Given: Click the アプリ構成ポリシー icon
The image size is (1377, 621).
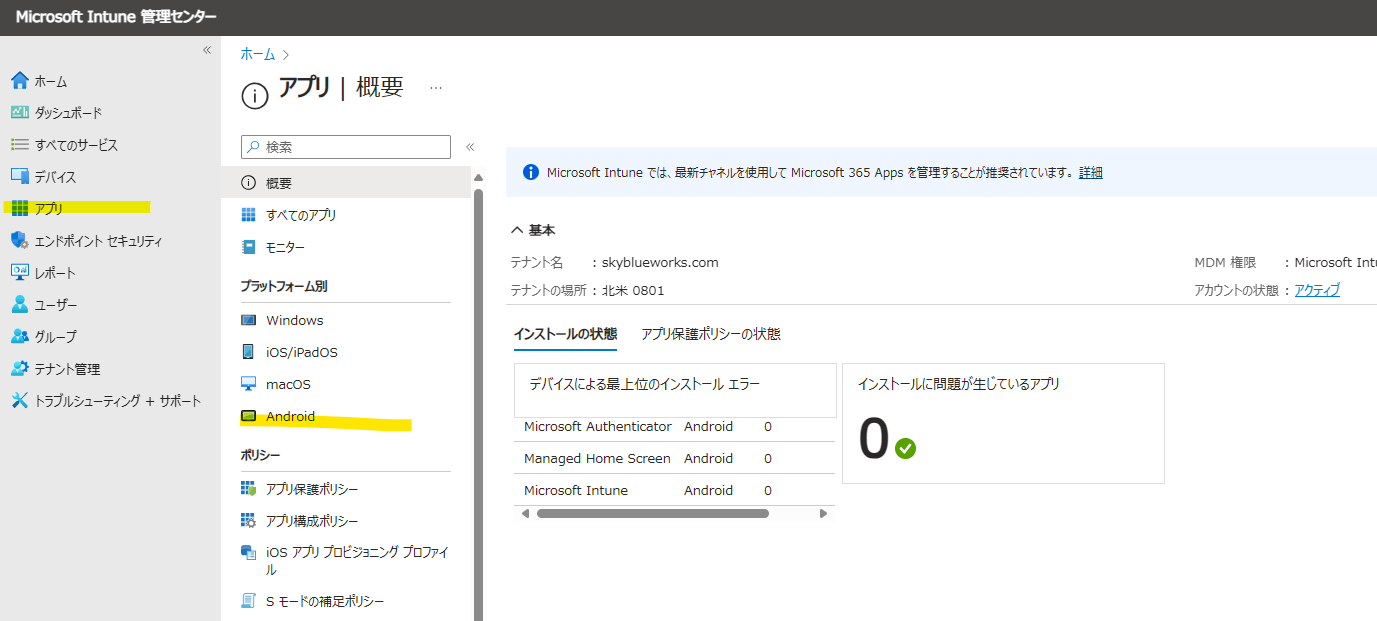Looking at the screenshot, I should coord(249,521).
